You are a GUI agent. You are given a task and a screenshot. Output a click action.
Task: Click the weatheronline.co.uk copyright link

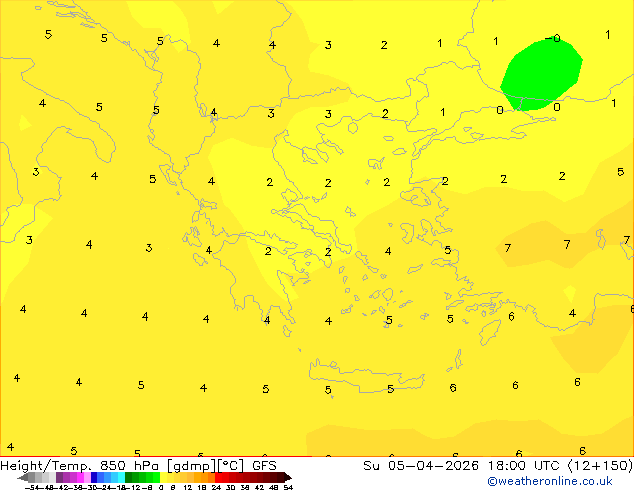(x=550, y=481)
